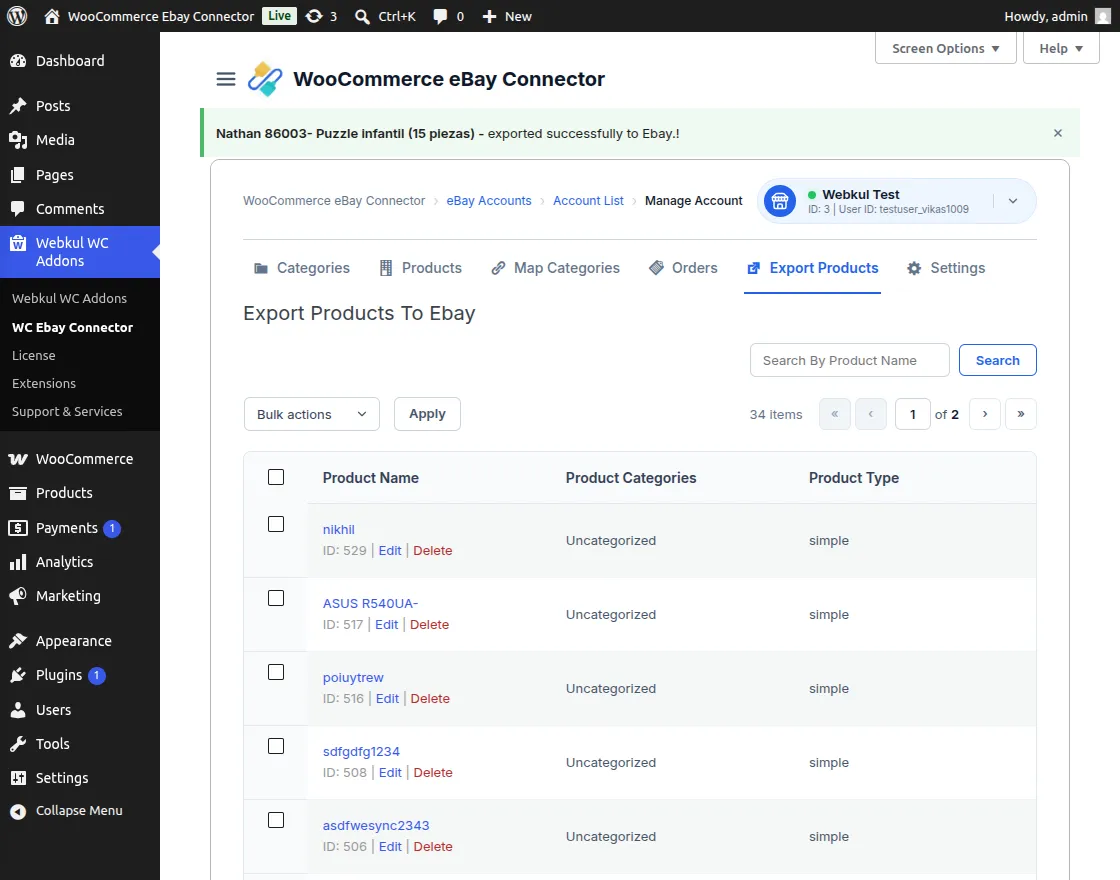Open eBay Accounts breadcrumb link

pos(489,201)
